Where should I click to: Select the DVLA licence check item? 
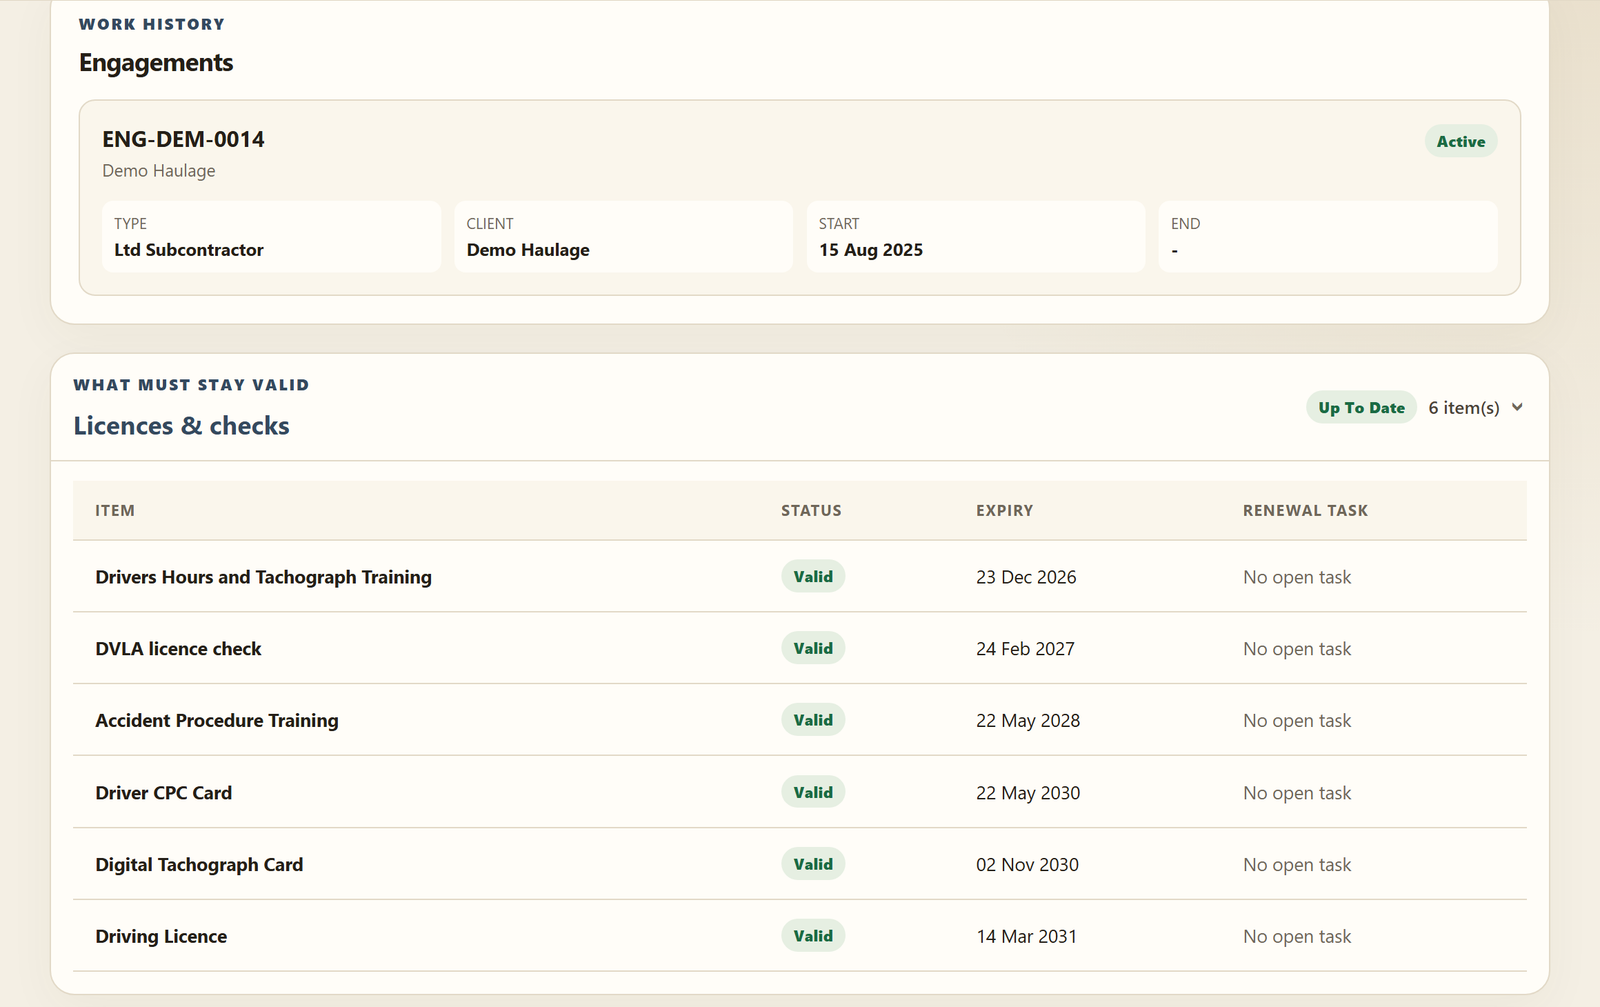tap(178, 649)
